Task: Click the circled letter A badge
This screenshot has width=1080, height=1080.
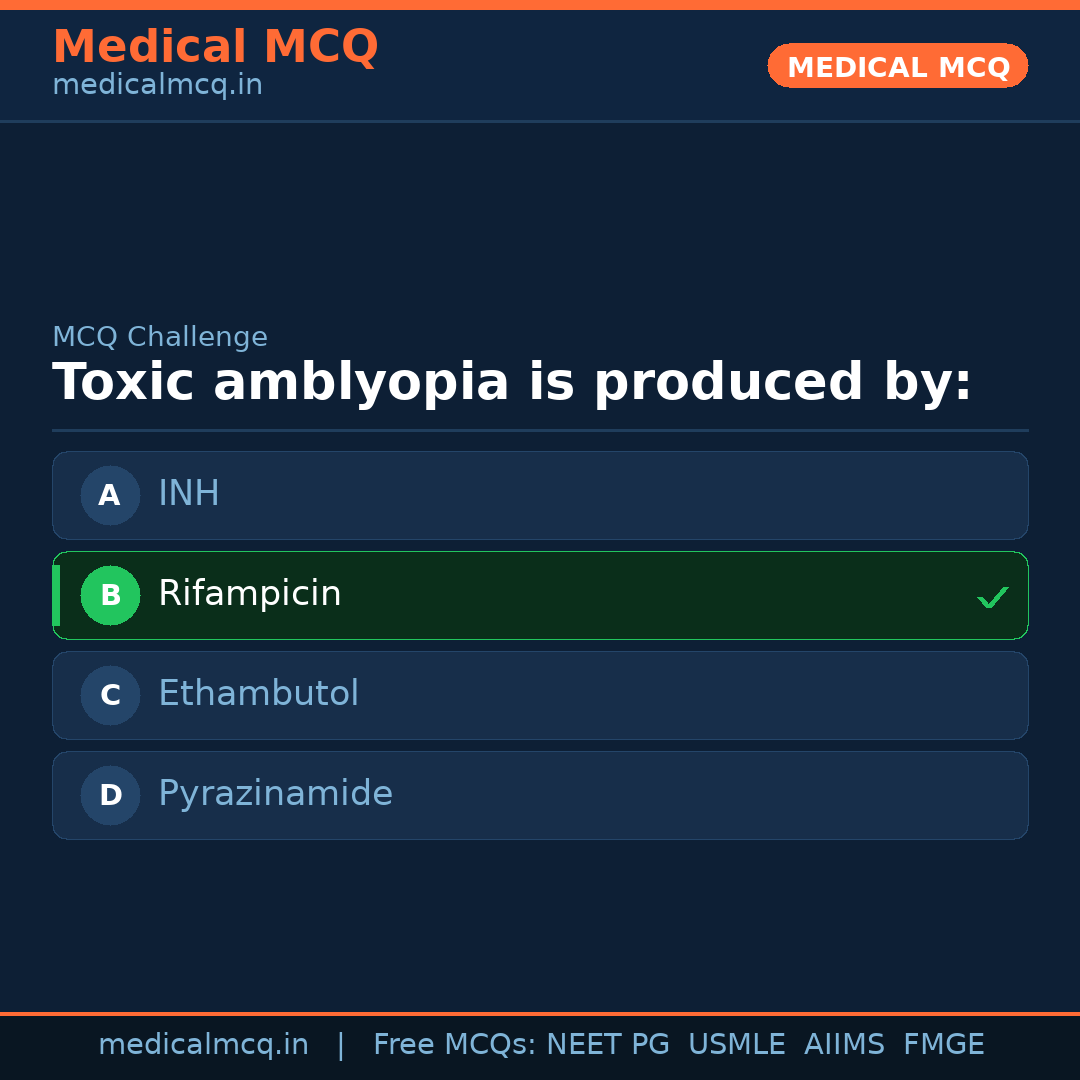Action: pos(110,495)
